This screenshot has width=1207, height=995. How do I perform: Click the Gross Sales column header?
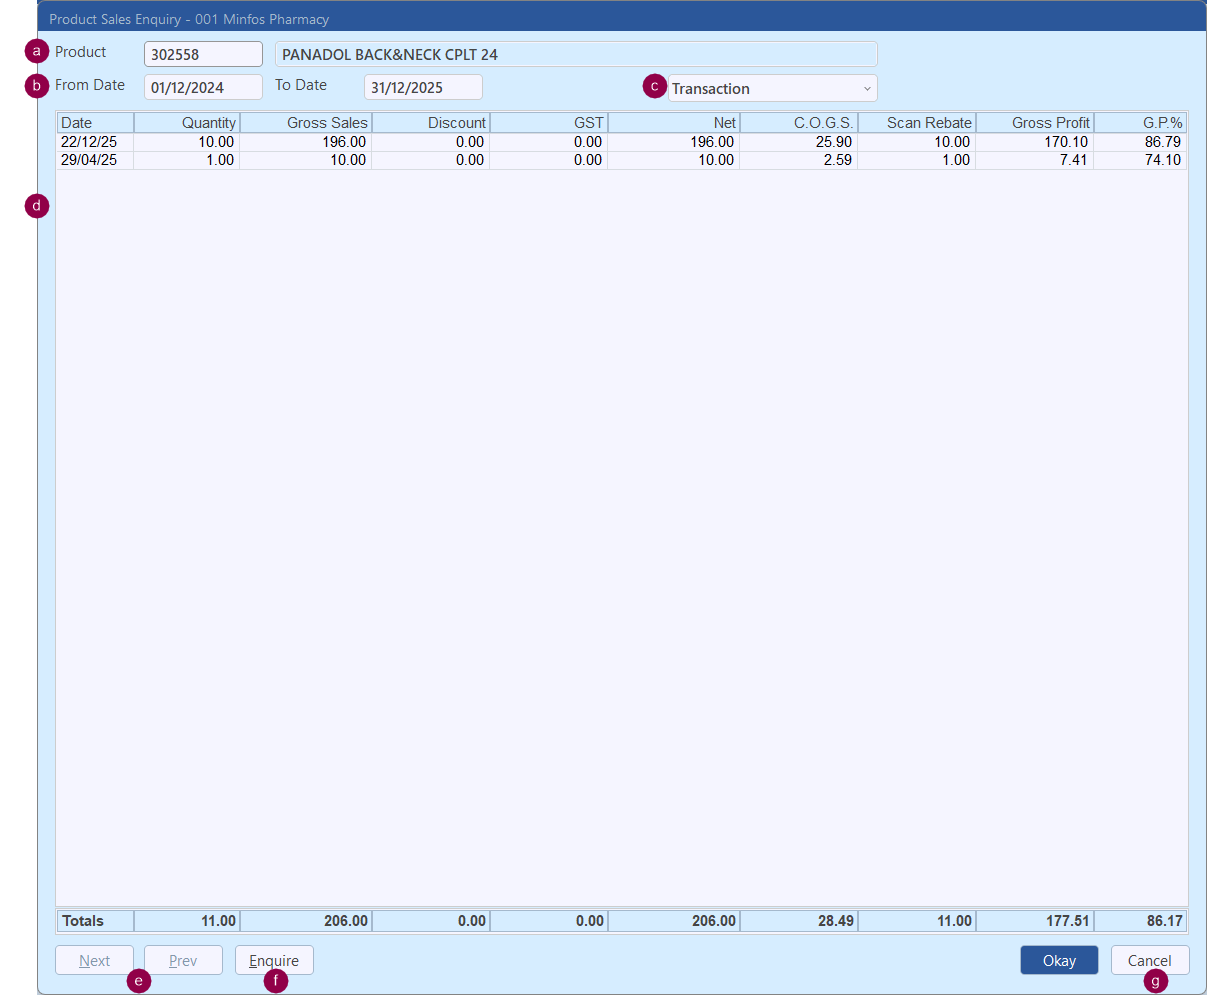point(306,123)
